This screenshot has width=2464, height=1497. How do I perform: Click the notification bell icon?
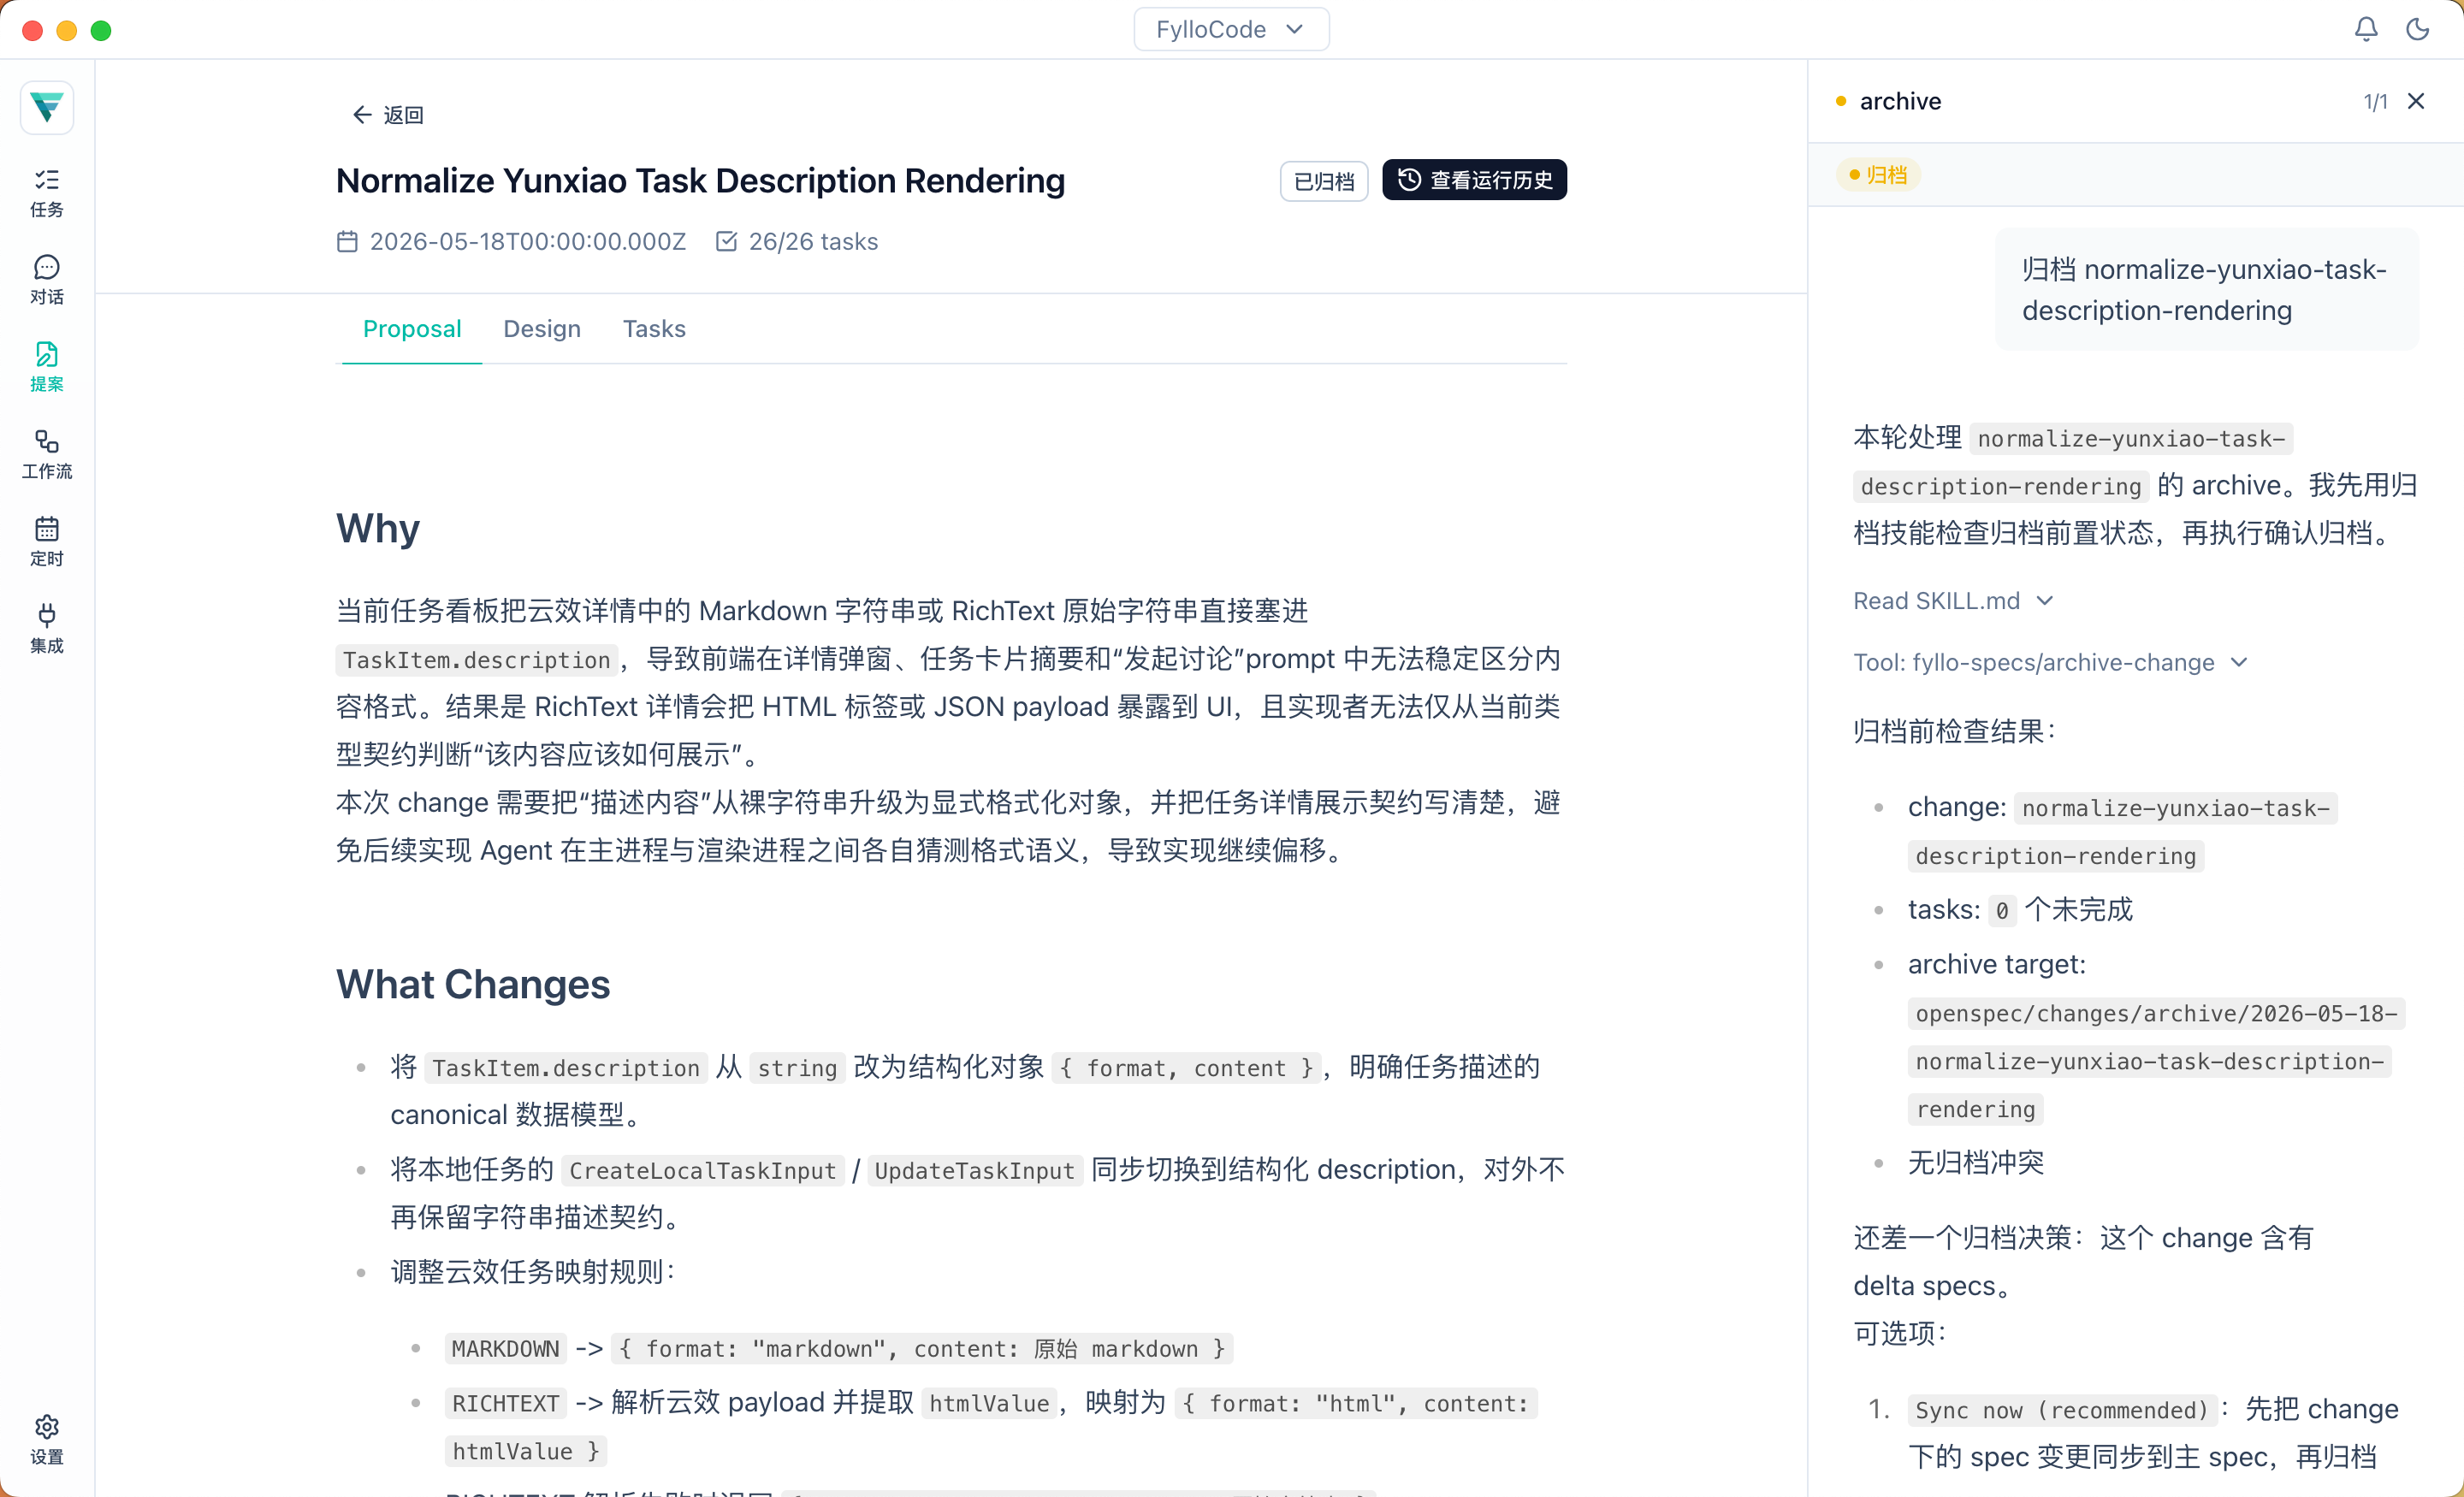coord(2366,29)
